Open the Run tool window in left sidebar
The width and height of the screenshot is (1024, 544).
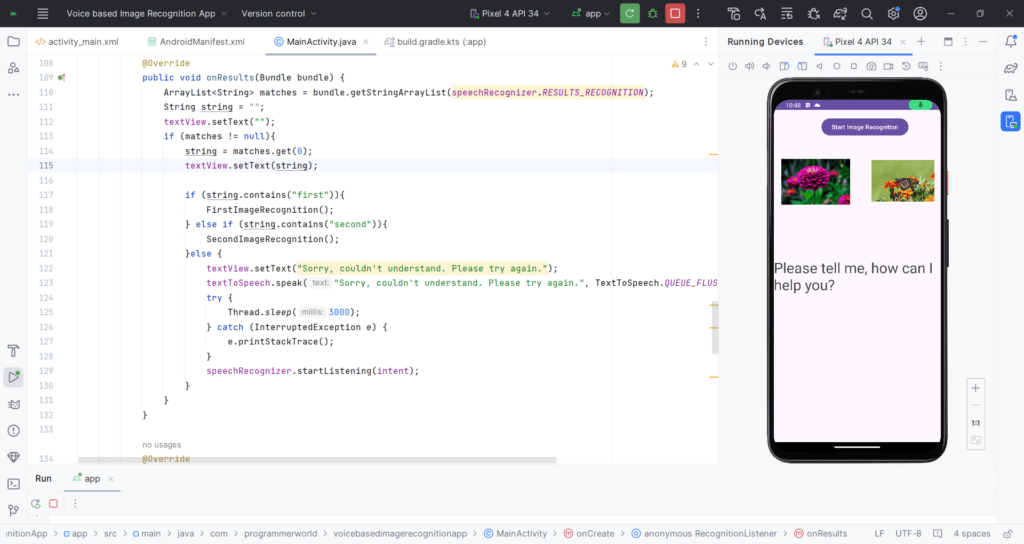coord(13,377)
